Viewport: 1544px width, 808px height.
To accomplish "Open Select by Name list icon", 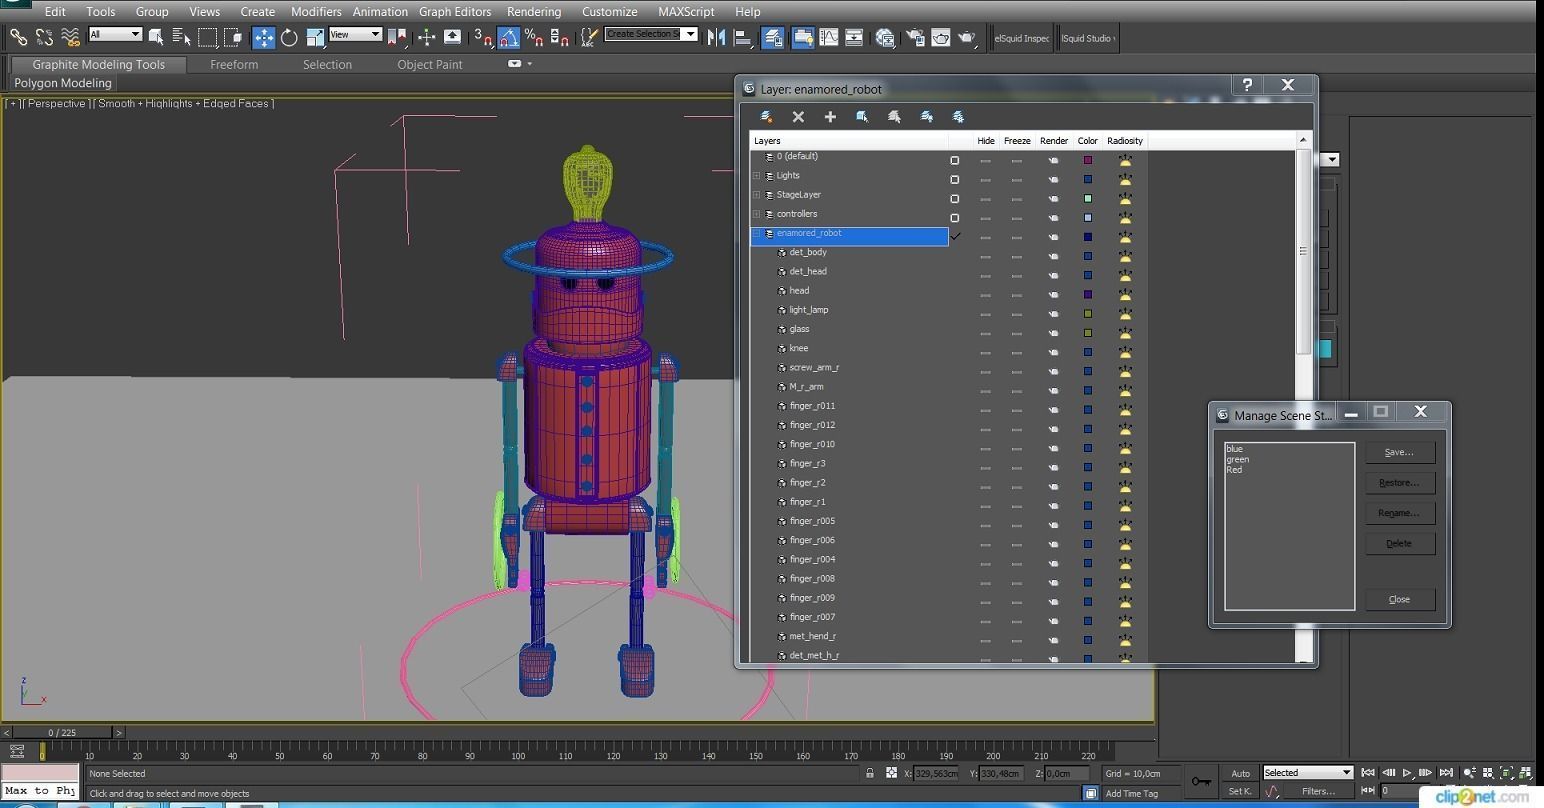I will 181,37.
